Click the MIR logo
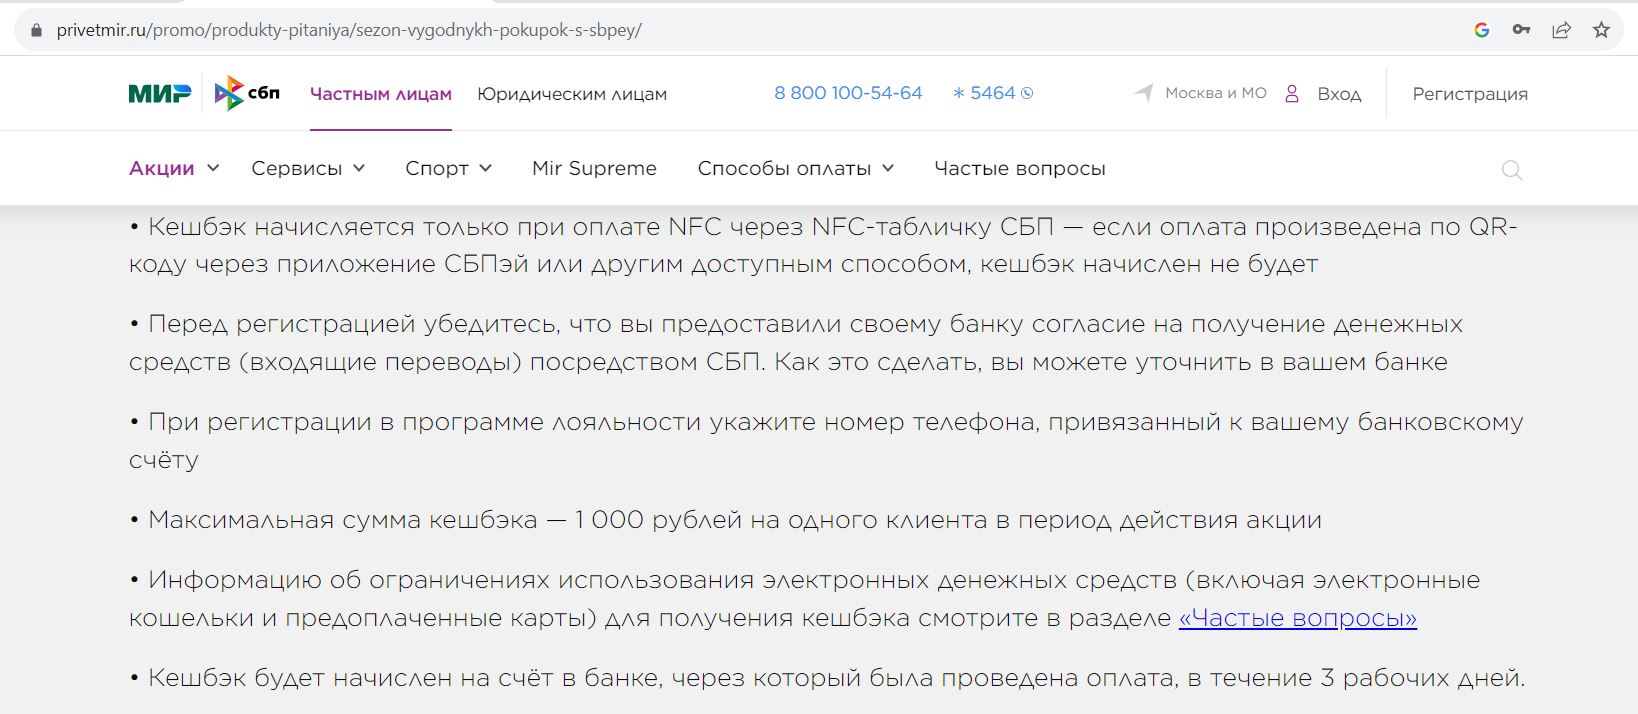Viewport: 1638px width, 714px height. 160,94
